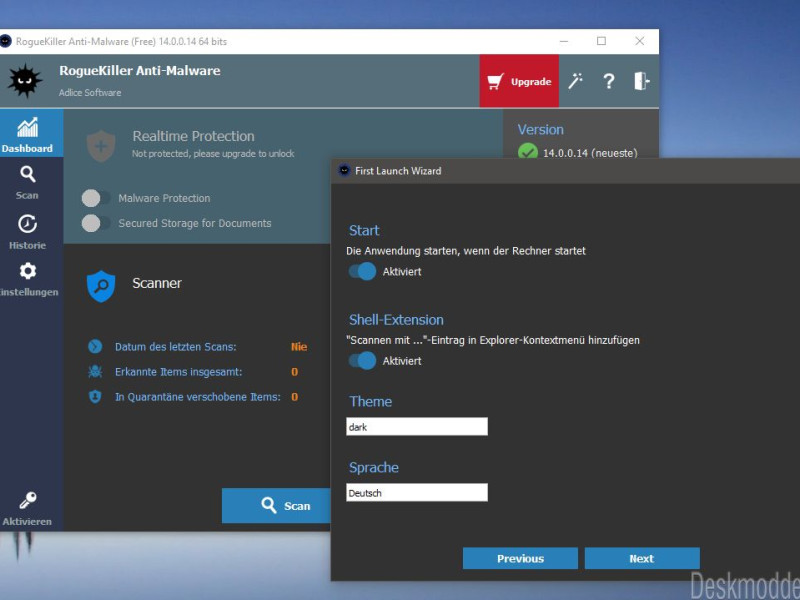The height and width of the screenshot is (600, 800).
Task: Maximize the RogueKiller window
Action: coord(602,41)
